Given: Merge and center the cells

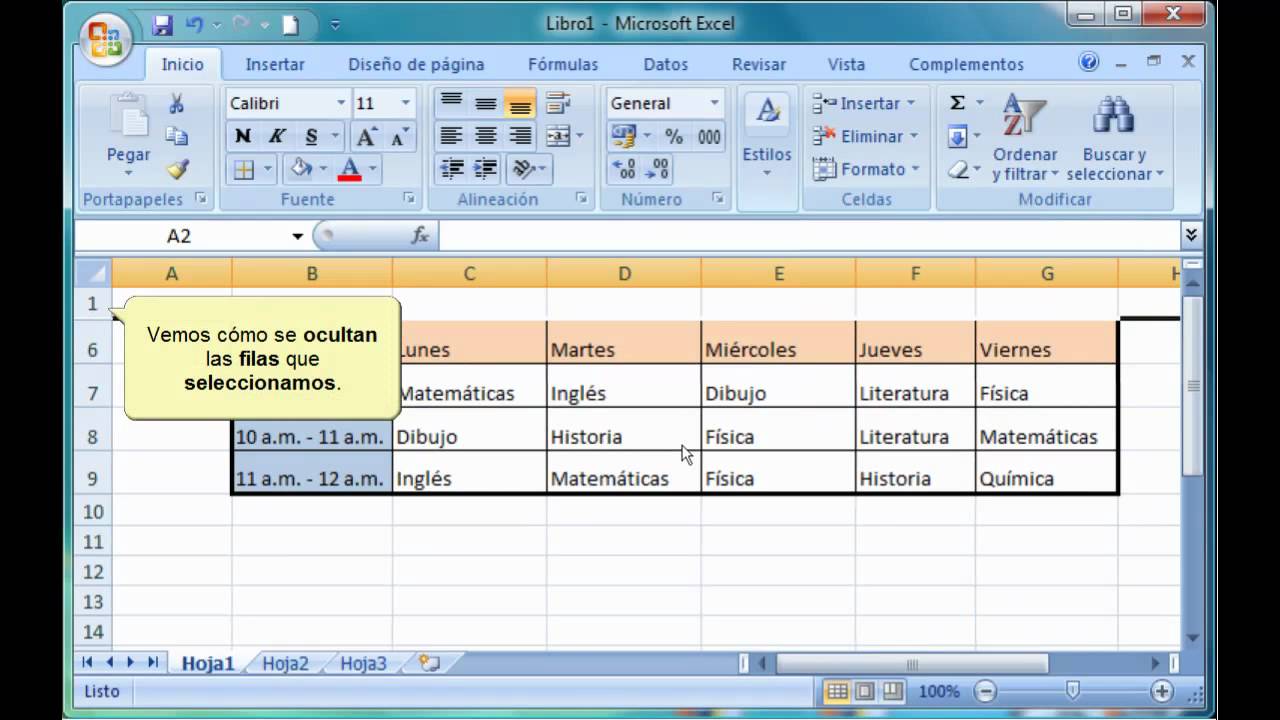Looking at the screenshot, I should point(558,136).
